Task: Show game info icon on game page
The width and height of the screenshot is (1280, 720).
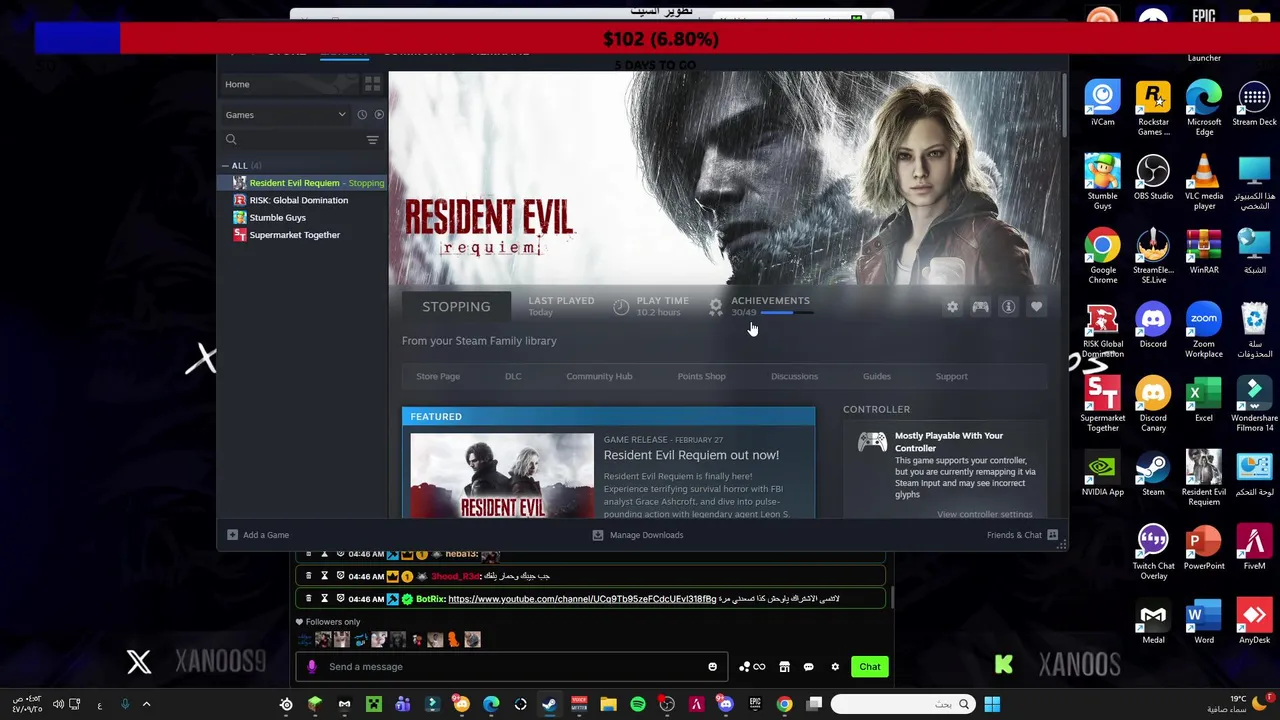Action: pos(1008,307)
